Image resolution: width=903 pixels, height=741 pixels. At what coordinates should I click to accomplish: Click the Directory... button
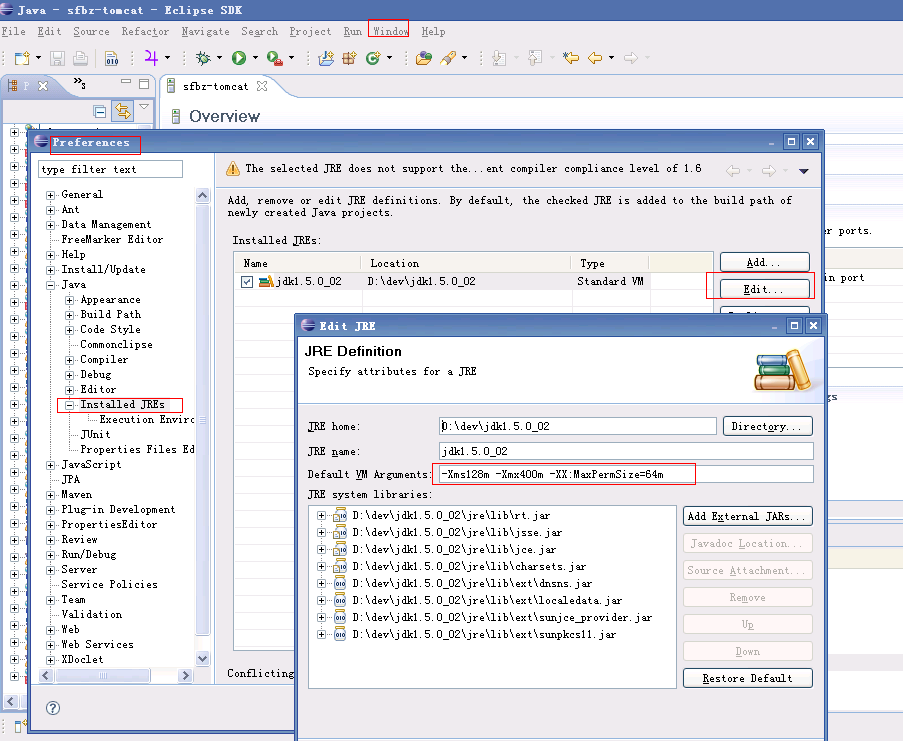766,426
